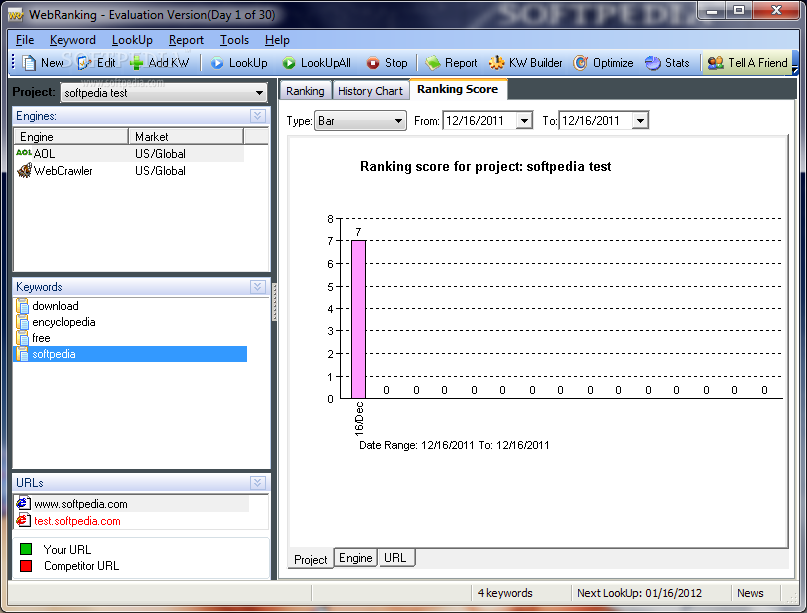Click the WebRanking title bar app icon
This screenshot has height=613, width=807.
click(x=15, y=14)
